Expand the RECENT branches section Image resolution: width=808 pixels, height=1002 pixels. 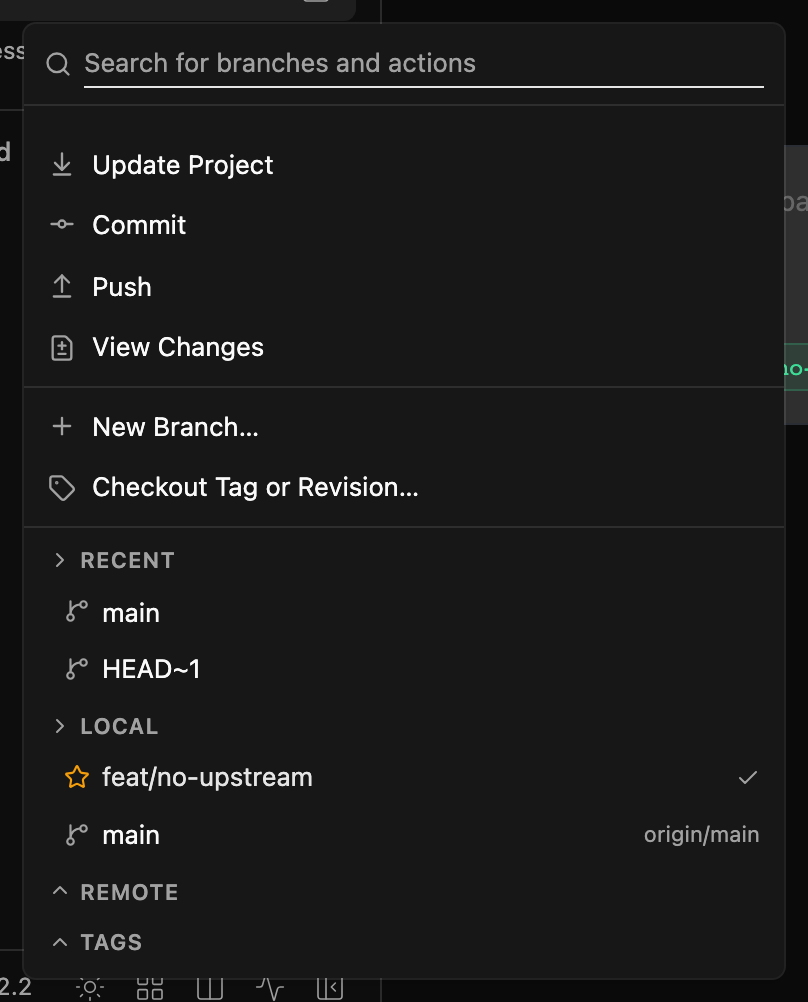[59, 560]
